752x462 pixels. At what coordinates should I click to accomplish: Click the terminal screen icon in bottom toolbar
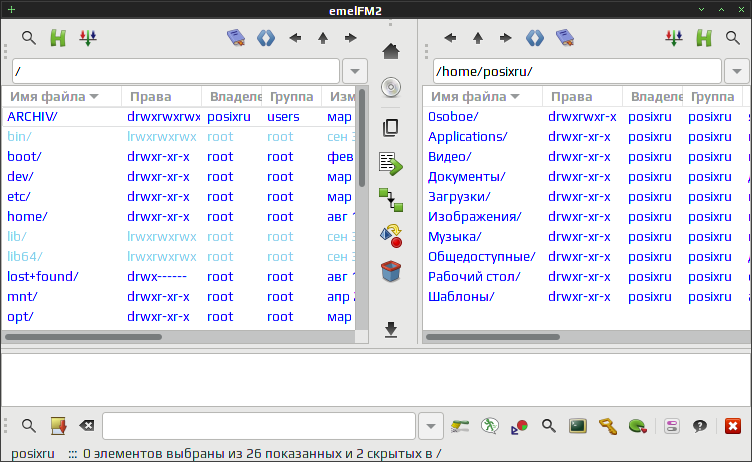(x=578, y=426)
